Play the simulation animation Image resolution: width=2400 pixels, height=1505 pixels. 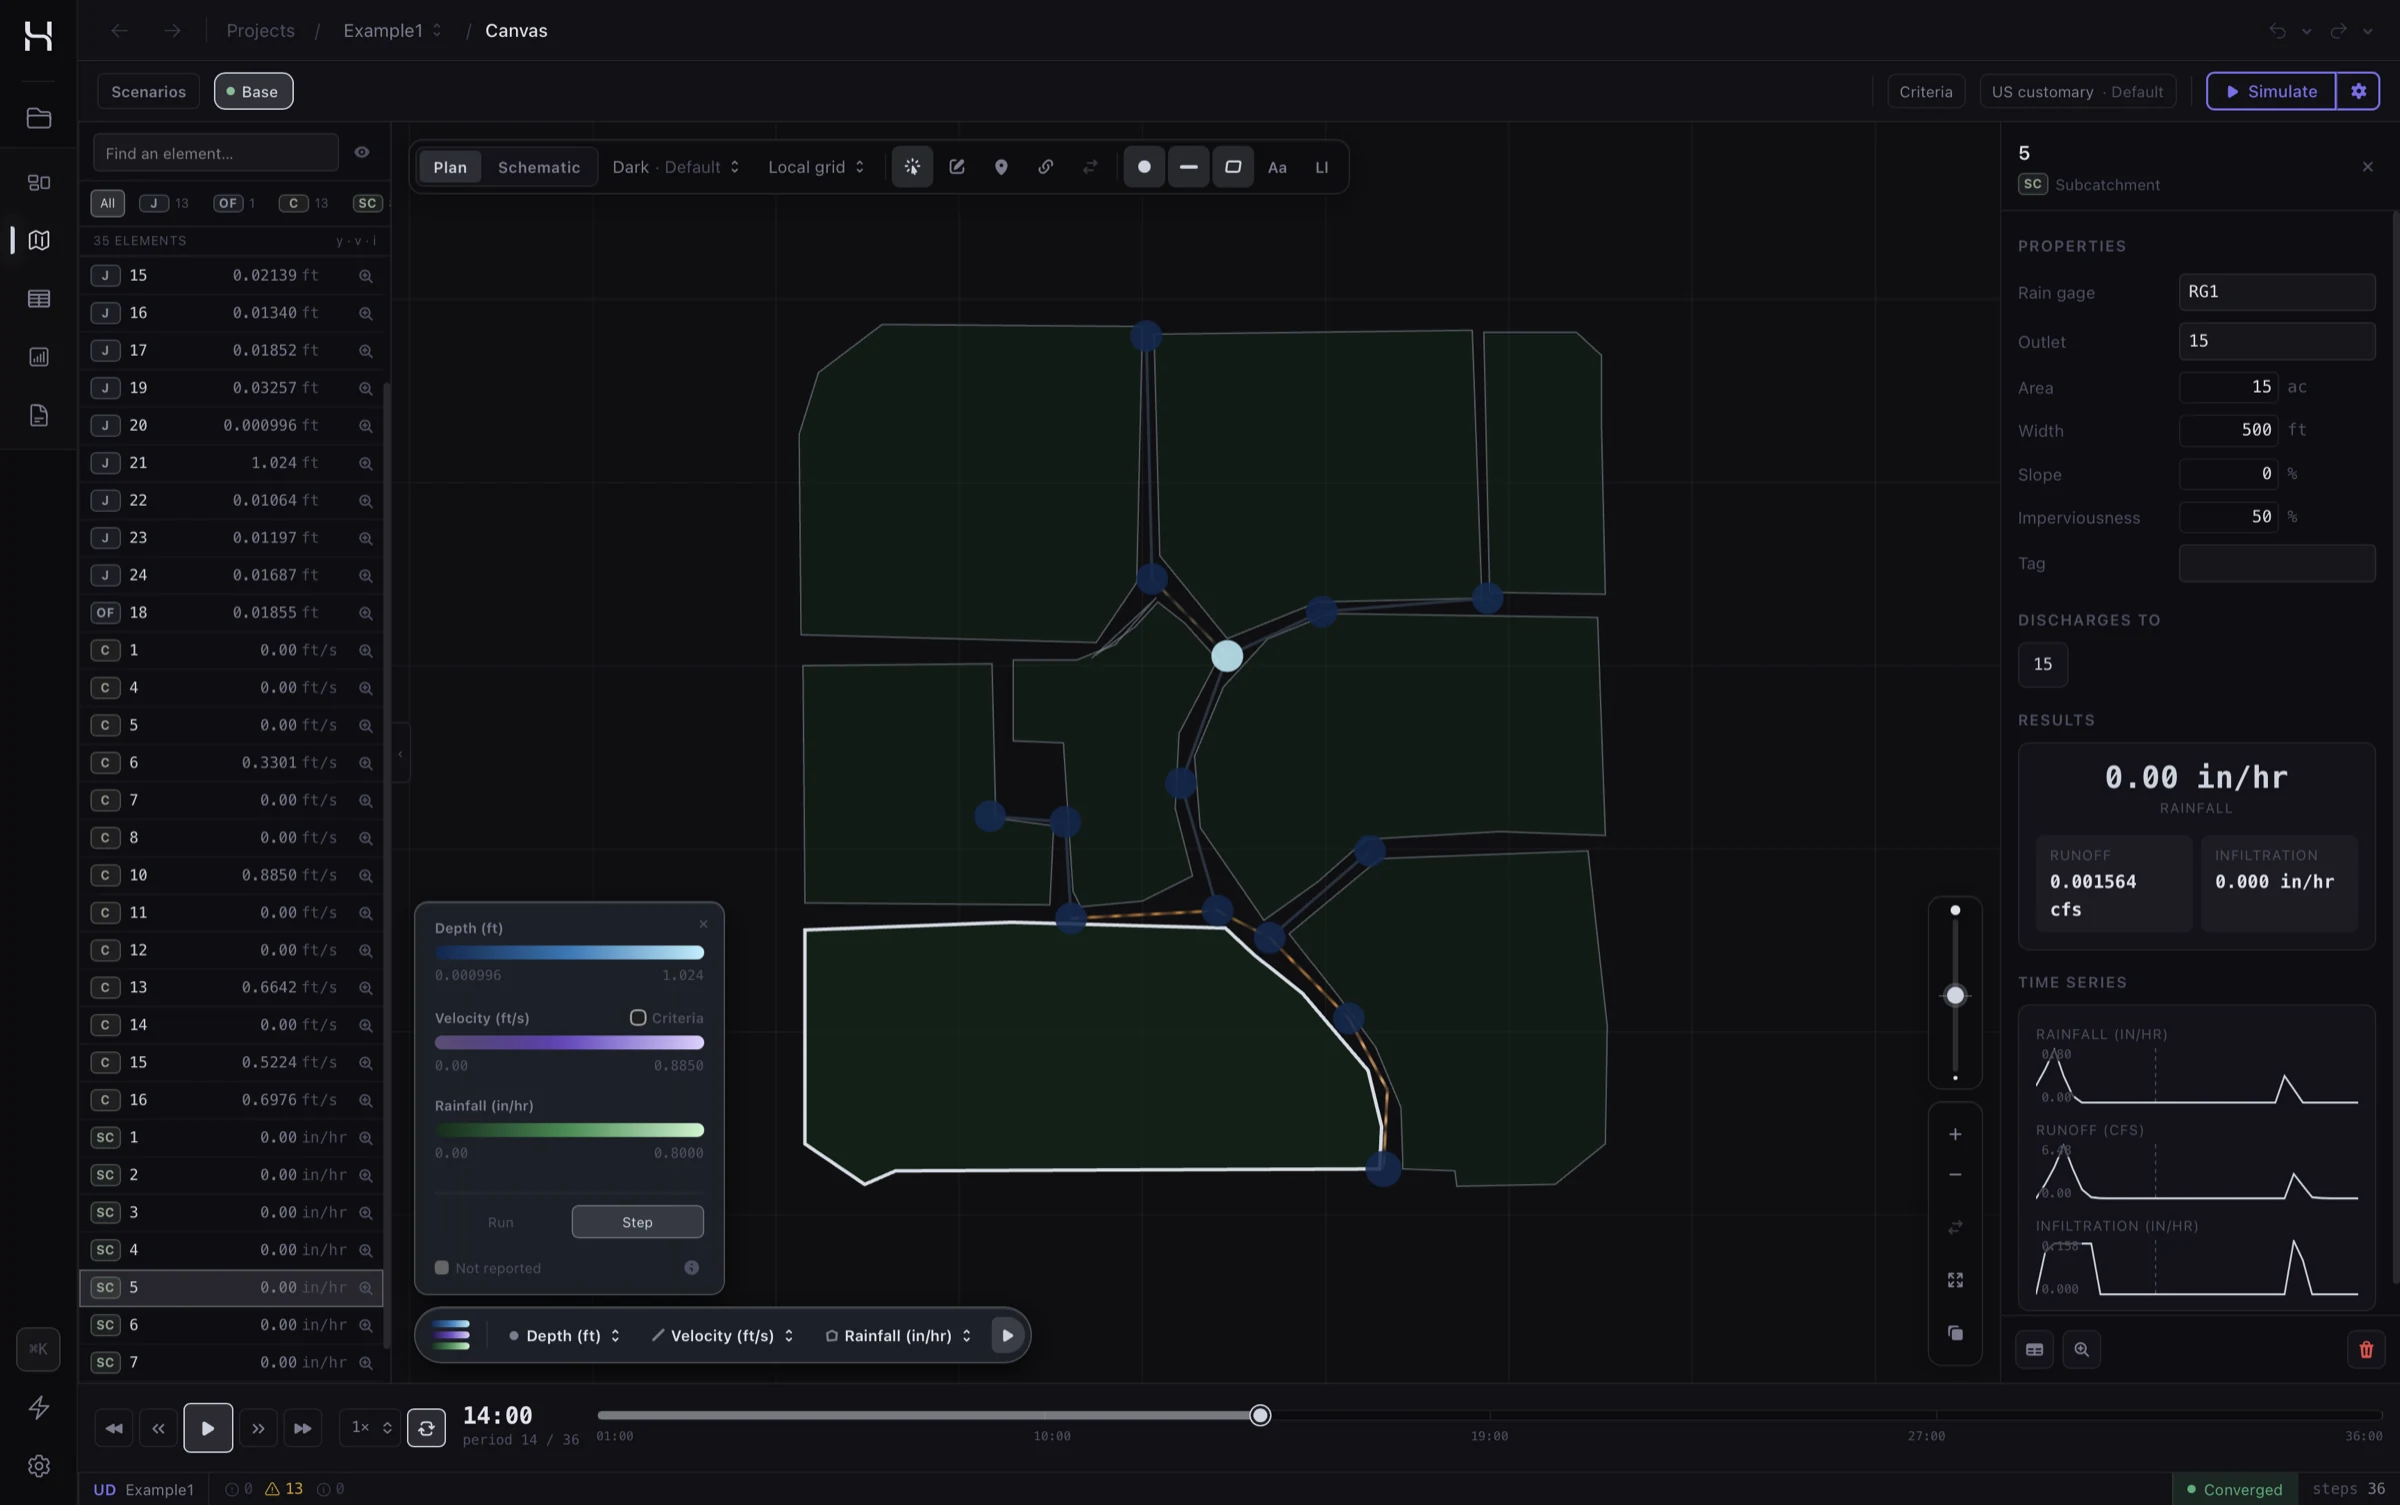207,1428
